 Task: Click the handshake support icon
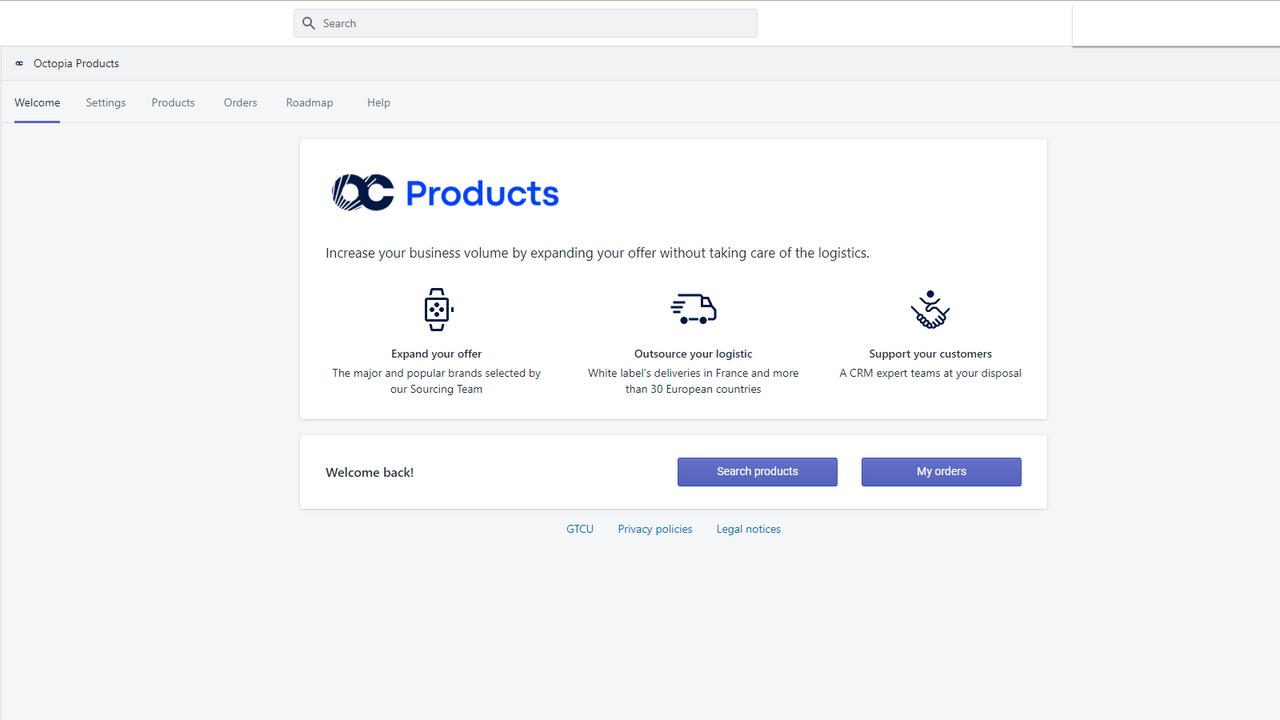(930, 309)
